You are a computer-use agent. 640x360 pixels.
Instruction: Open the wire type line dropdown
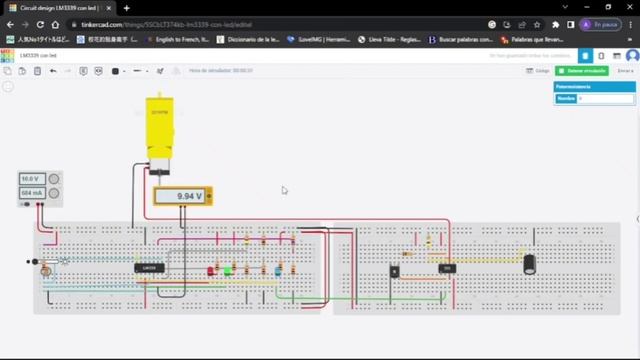140,71
